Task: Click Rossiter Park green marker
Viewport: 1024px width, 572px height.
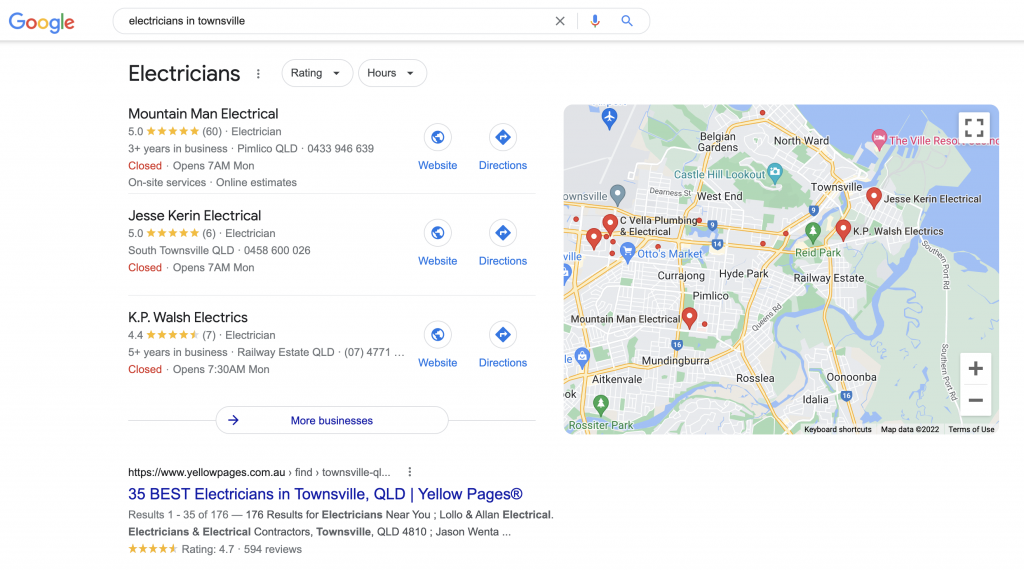Action: click(601, 404)
